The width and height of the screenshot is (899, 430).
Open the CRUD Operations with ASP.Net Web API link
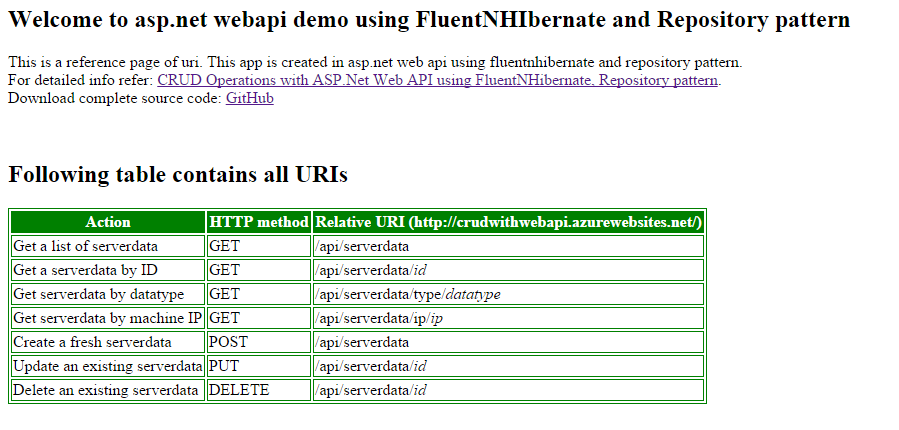[x=437, y=80]
